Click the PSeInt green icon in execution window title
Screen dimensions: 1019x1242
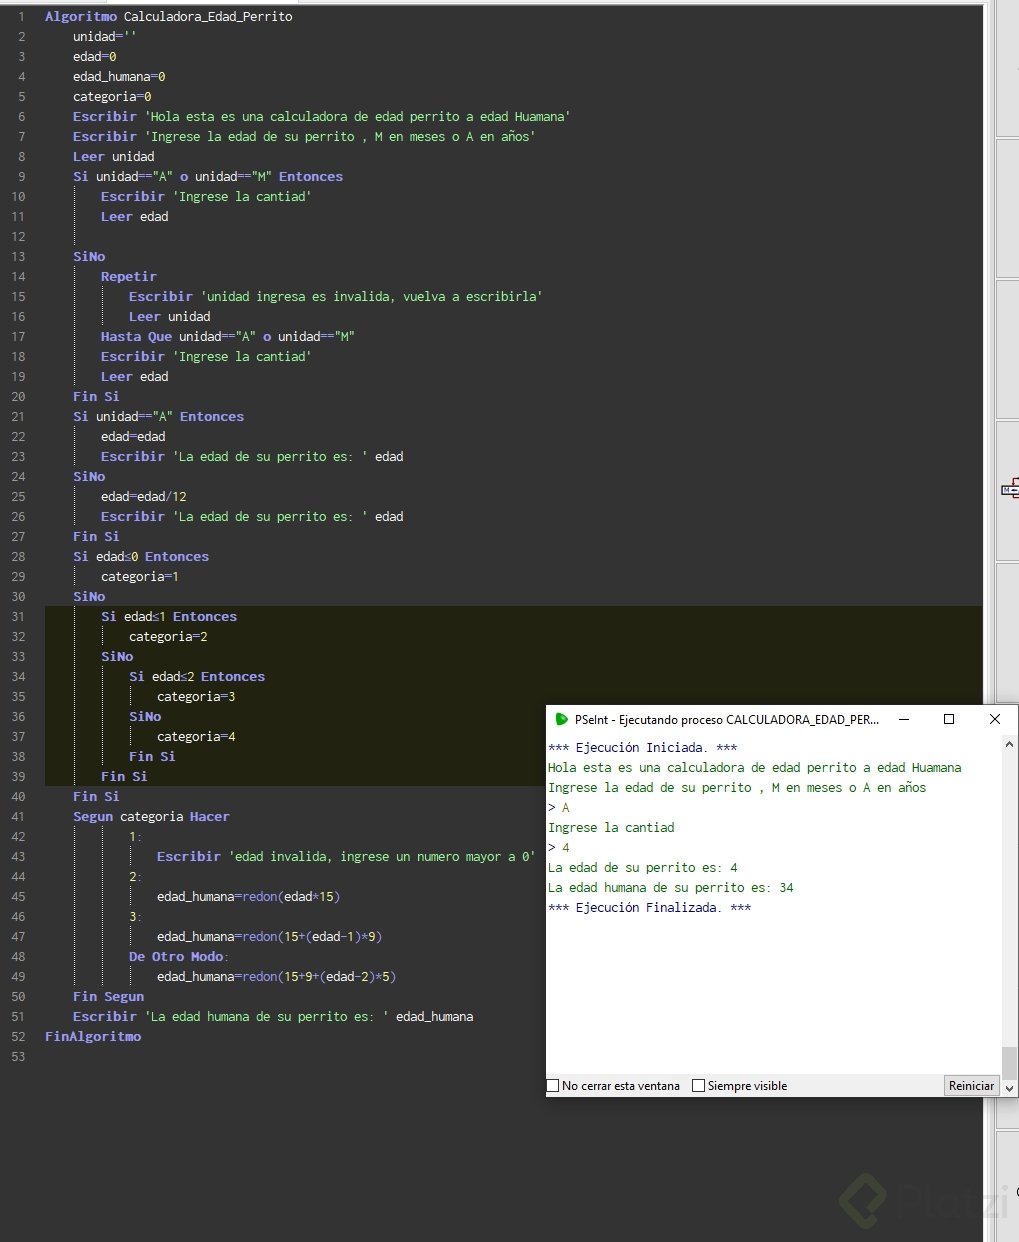coord(562,719)
